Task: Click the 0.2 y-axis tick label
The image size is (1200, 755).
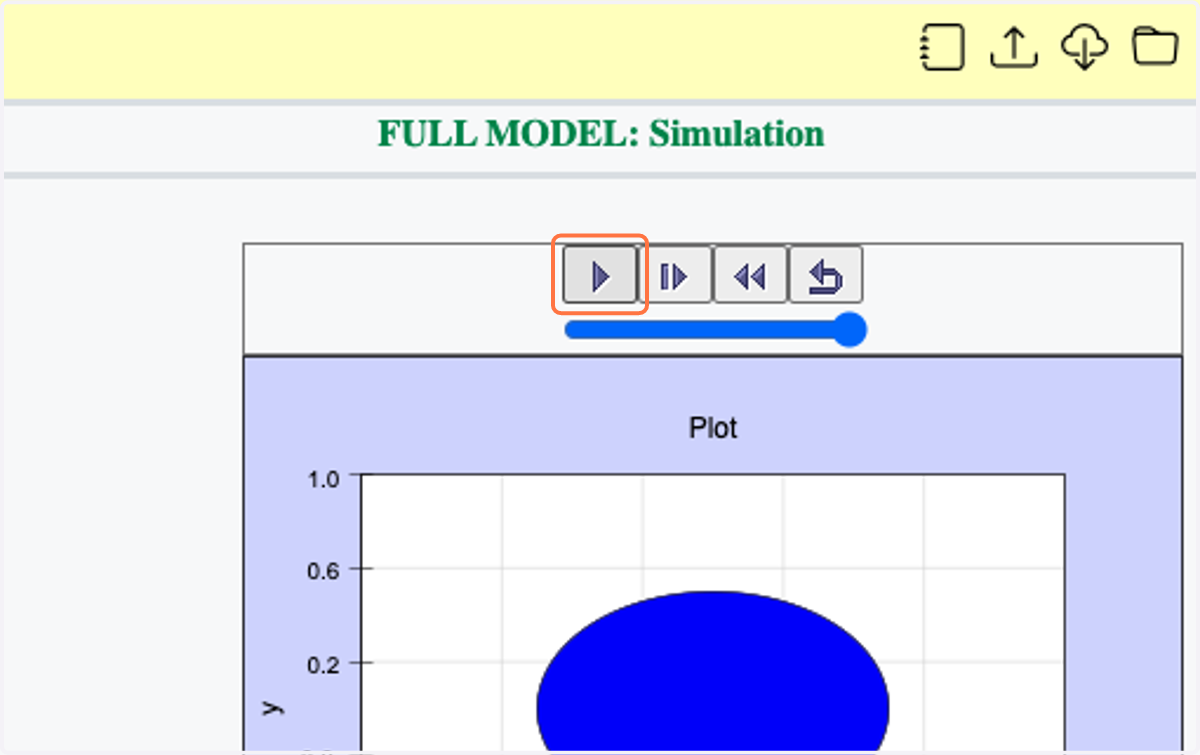Action: [324, 664]
